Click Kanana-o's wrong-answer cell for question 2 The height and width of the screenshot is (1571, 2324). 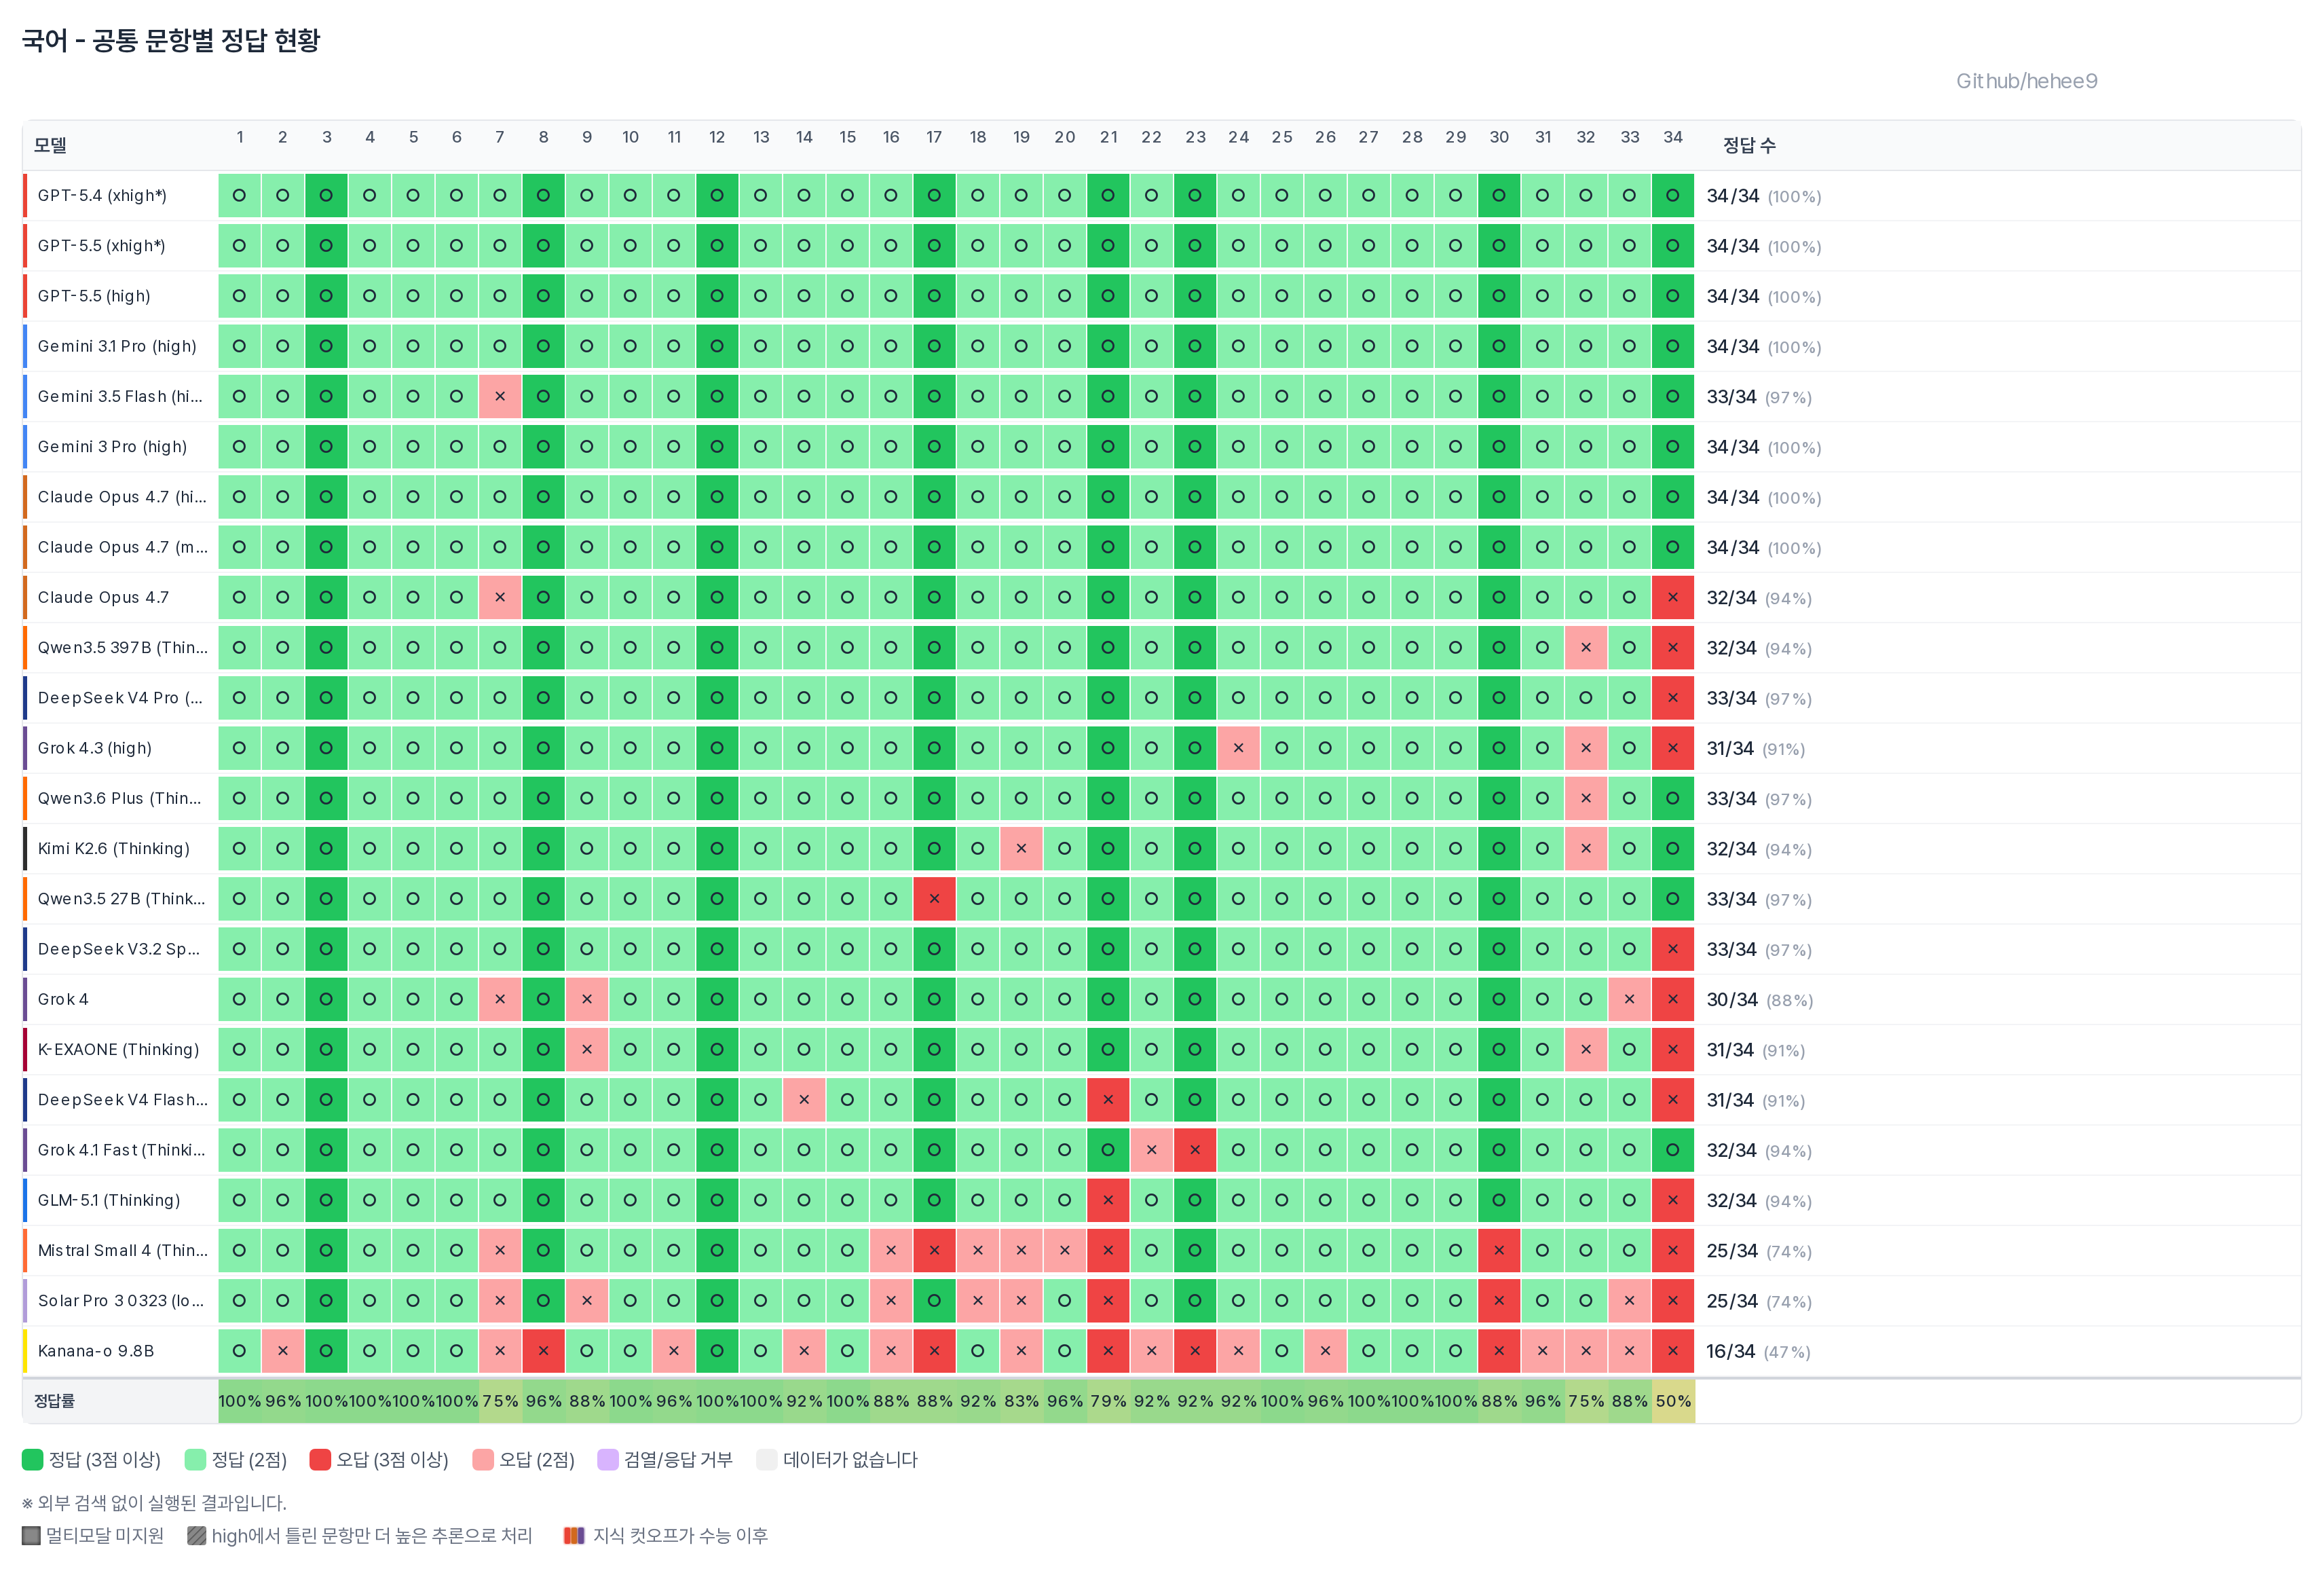click(283, 1351)
